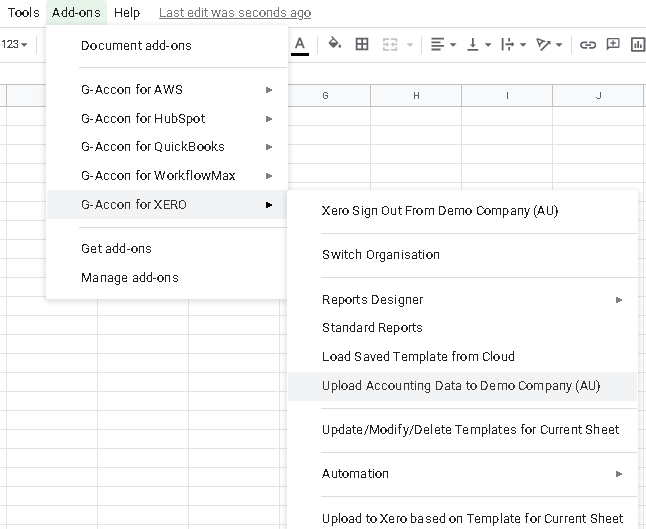646x529 pixels.
Task: Open Last edit was seconds ago link
Action: click(235, 13)
